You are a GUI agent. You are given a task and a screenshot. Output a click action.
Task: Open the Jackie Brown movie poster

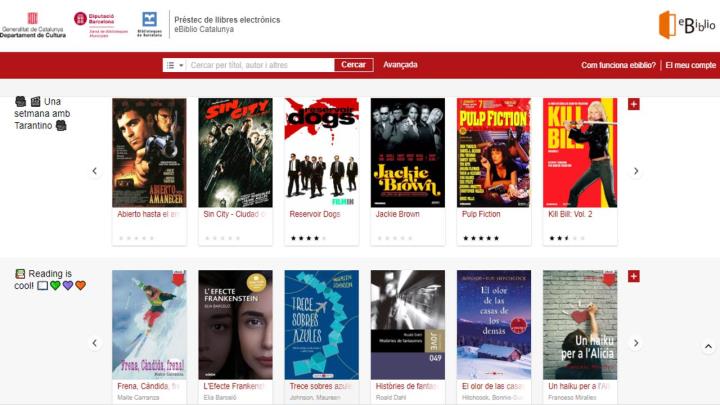[408, 152]
